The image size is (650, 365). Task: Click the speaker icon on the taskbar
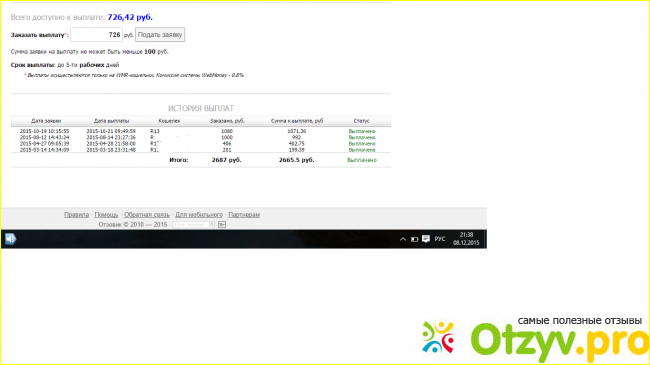10,238
